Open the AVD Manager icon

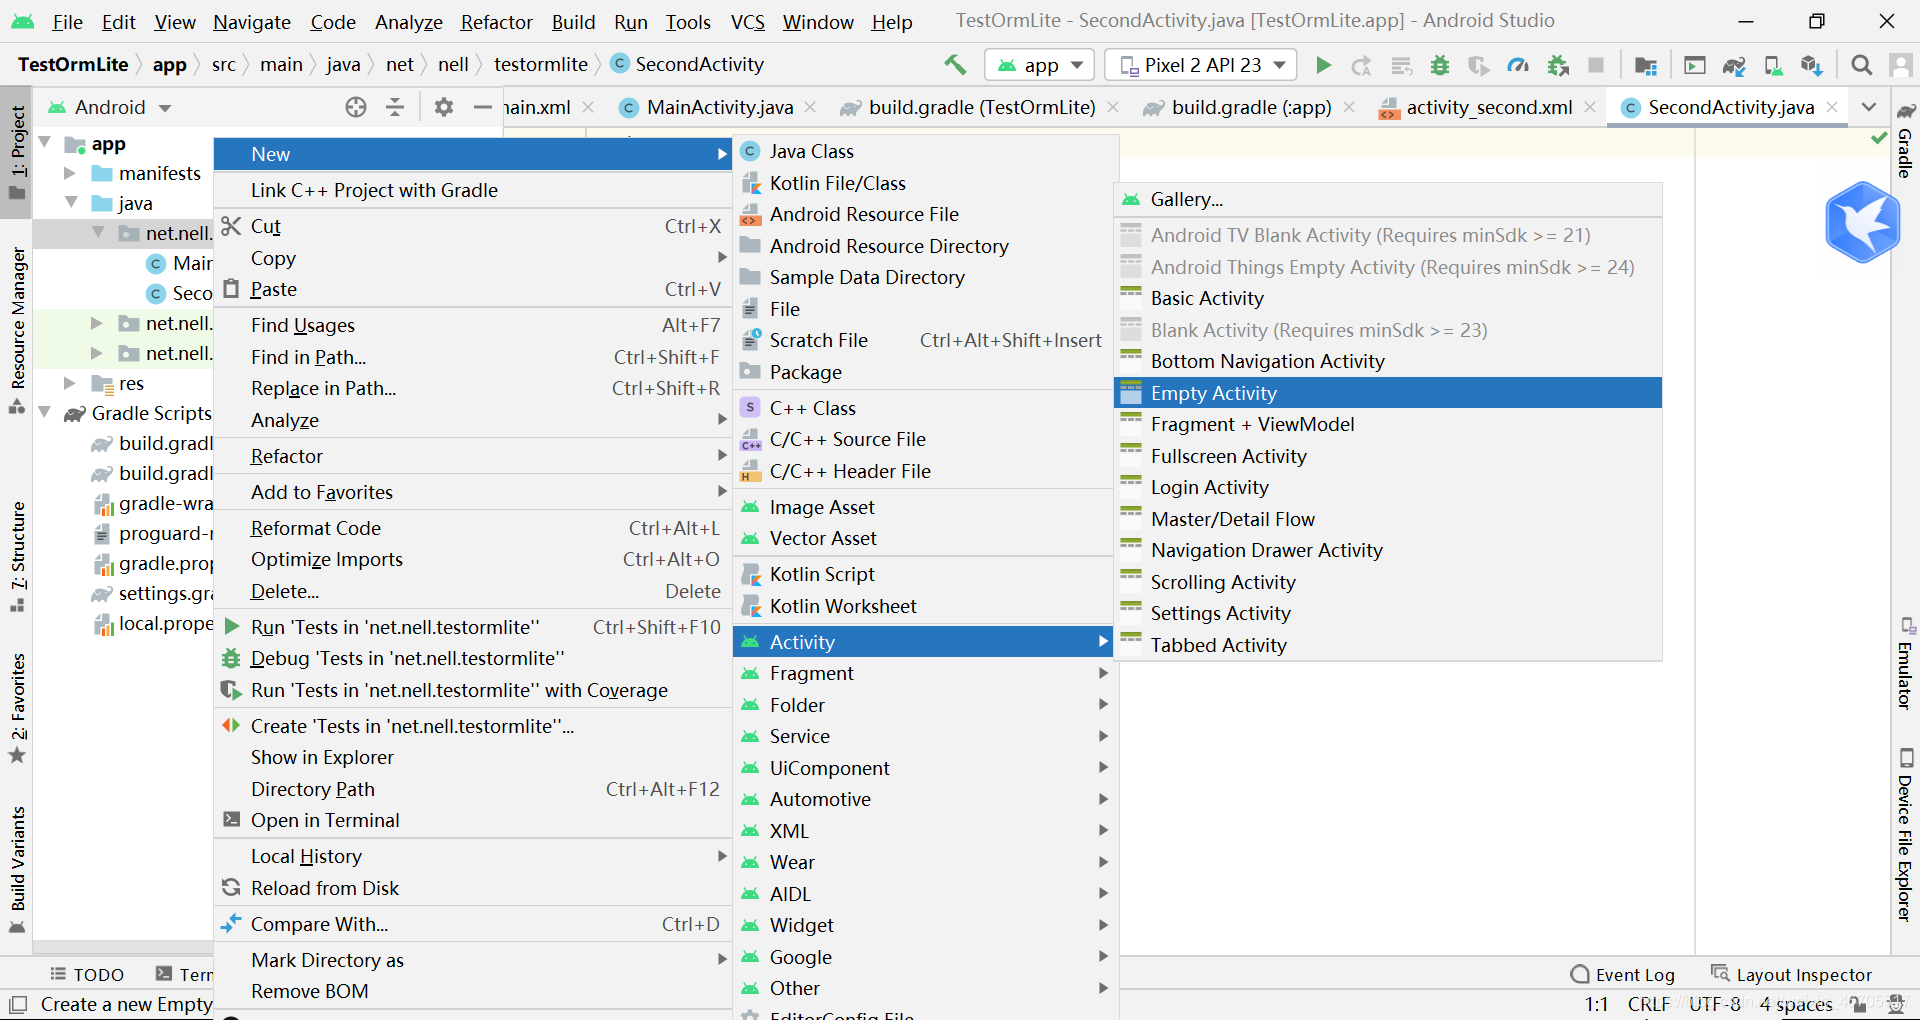coord(1773,65)
